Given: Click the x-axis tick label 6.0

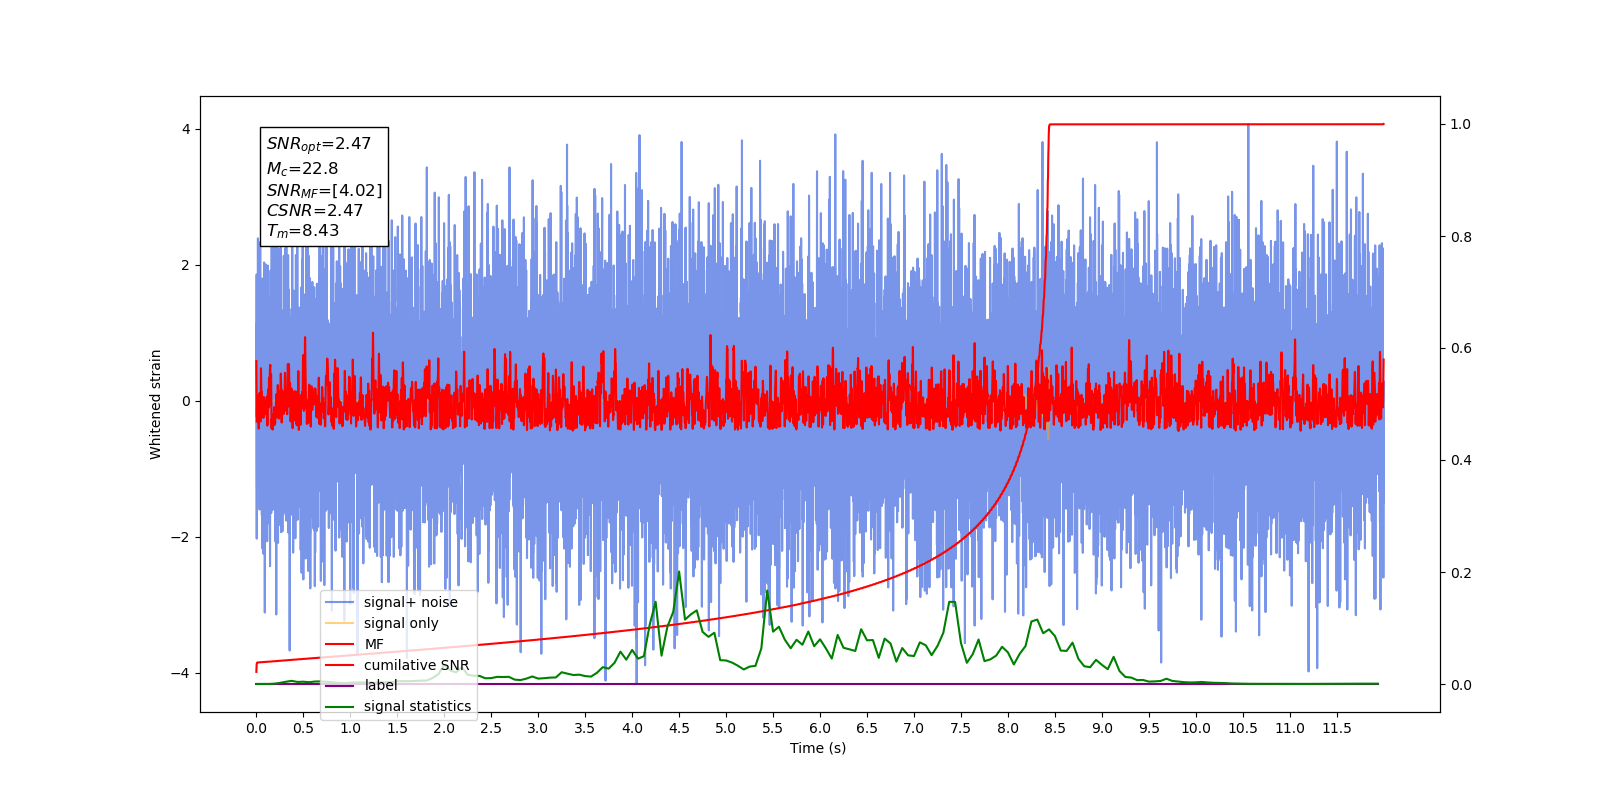Looking at the screenshot, I should 820,728.
